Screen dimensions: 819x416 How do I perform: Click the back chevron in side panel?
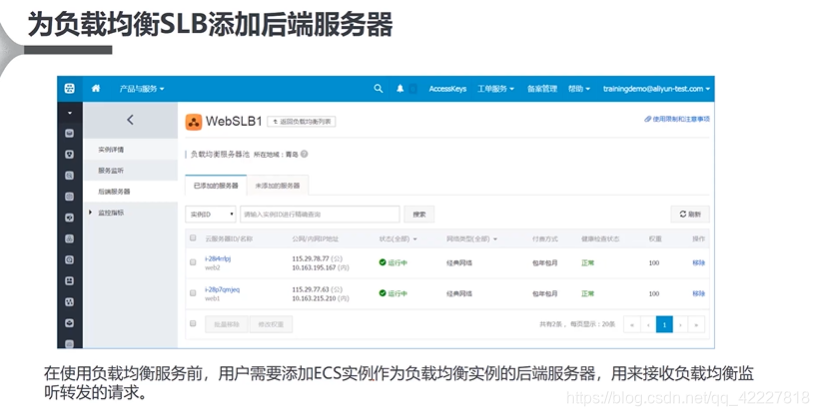130,120
